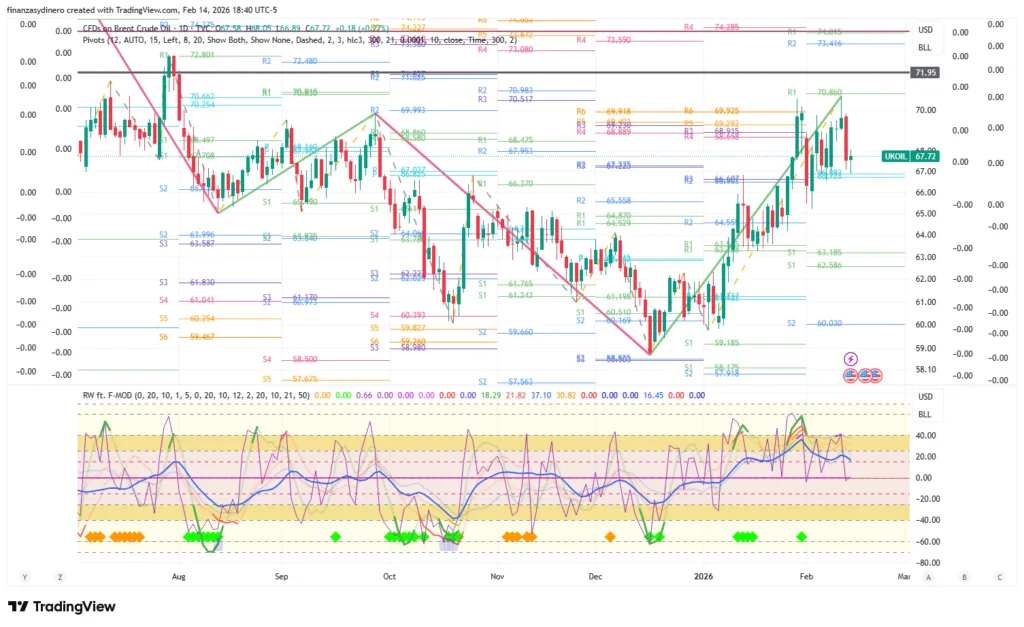Toggle the C scale button
The height and width of the screenshot is (627, 1024).
click(x=999, y=577)
